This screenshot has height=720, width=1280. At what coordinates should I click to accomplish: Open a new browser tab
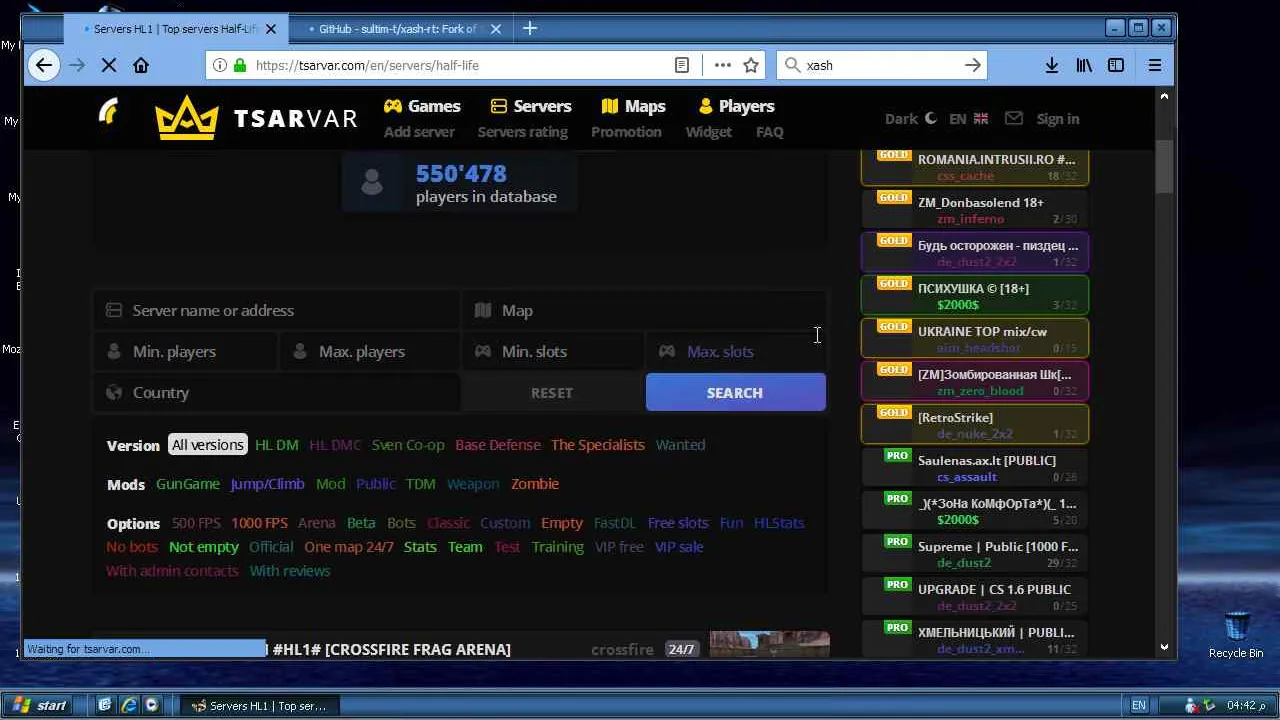530,29
